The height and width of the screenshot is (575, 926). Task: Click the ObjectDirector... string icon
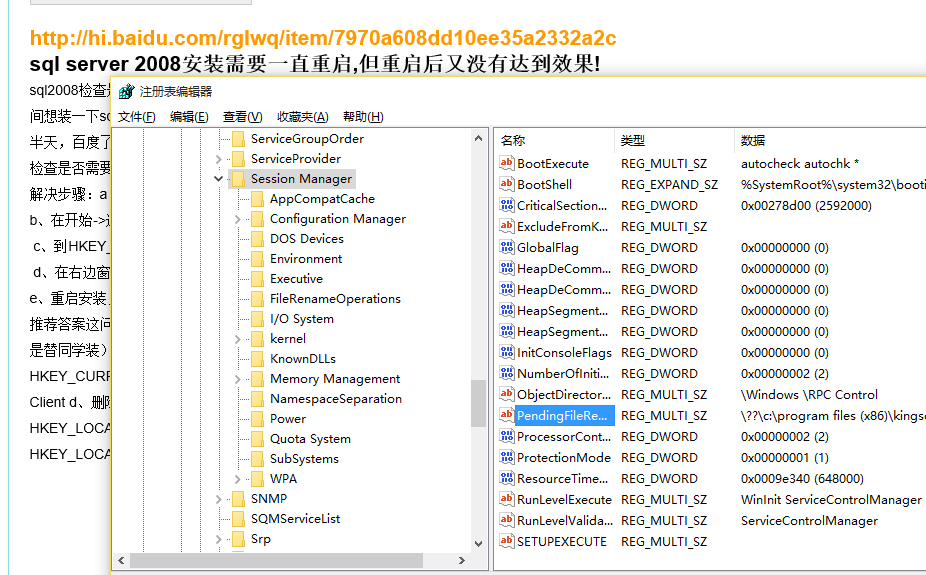(x=507, y=394)
